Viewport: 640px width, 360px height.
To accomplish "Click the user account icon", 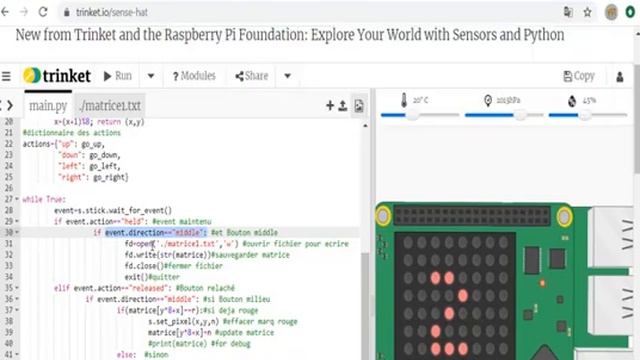I will (x=620, y=76).
